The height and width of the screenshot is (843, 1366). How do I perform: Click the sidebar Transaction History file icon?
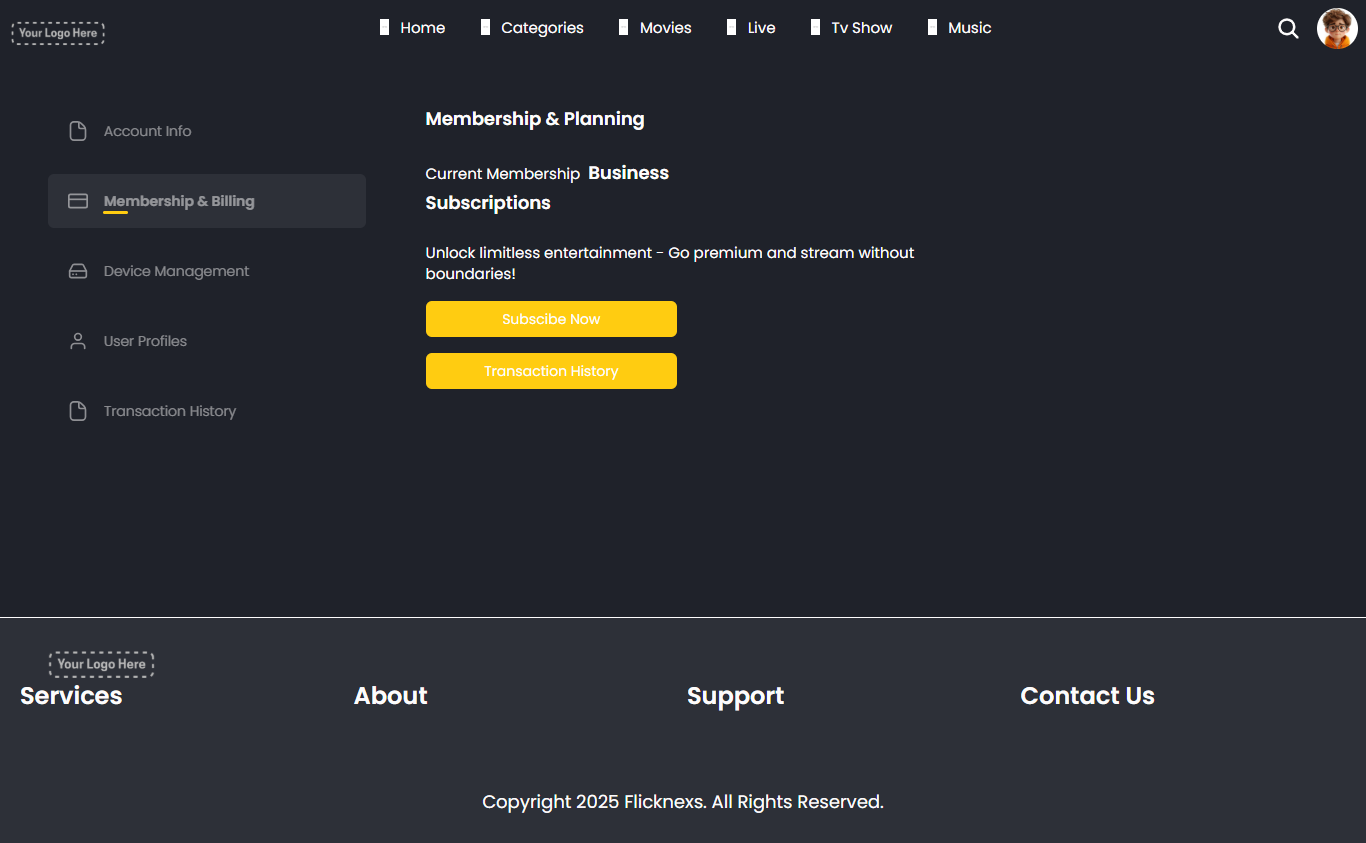point(78,411)
